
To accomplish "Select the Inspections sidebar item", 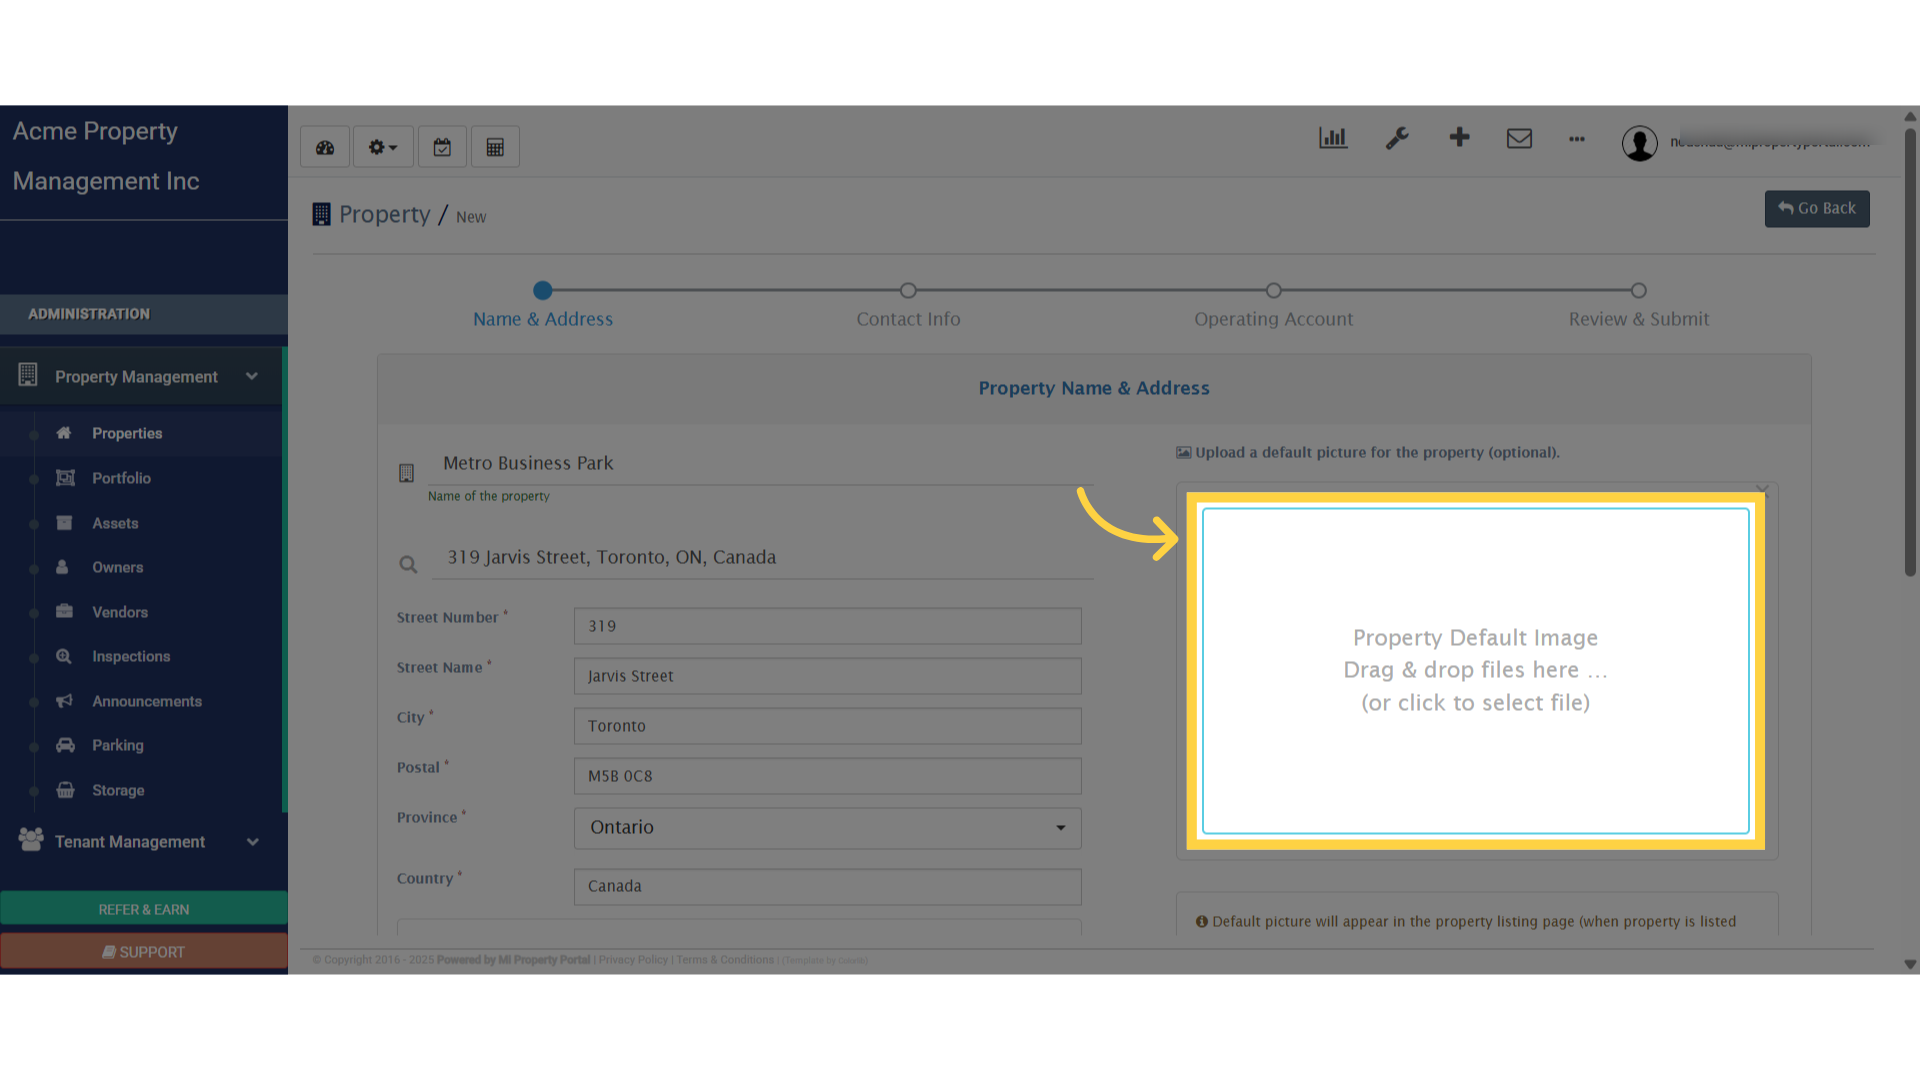I will 131,656.
